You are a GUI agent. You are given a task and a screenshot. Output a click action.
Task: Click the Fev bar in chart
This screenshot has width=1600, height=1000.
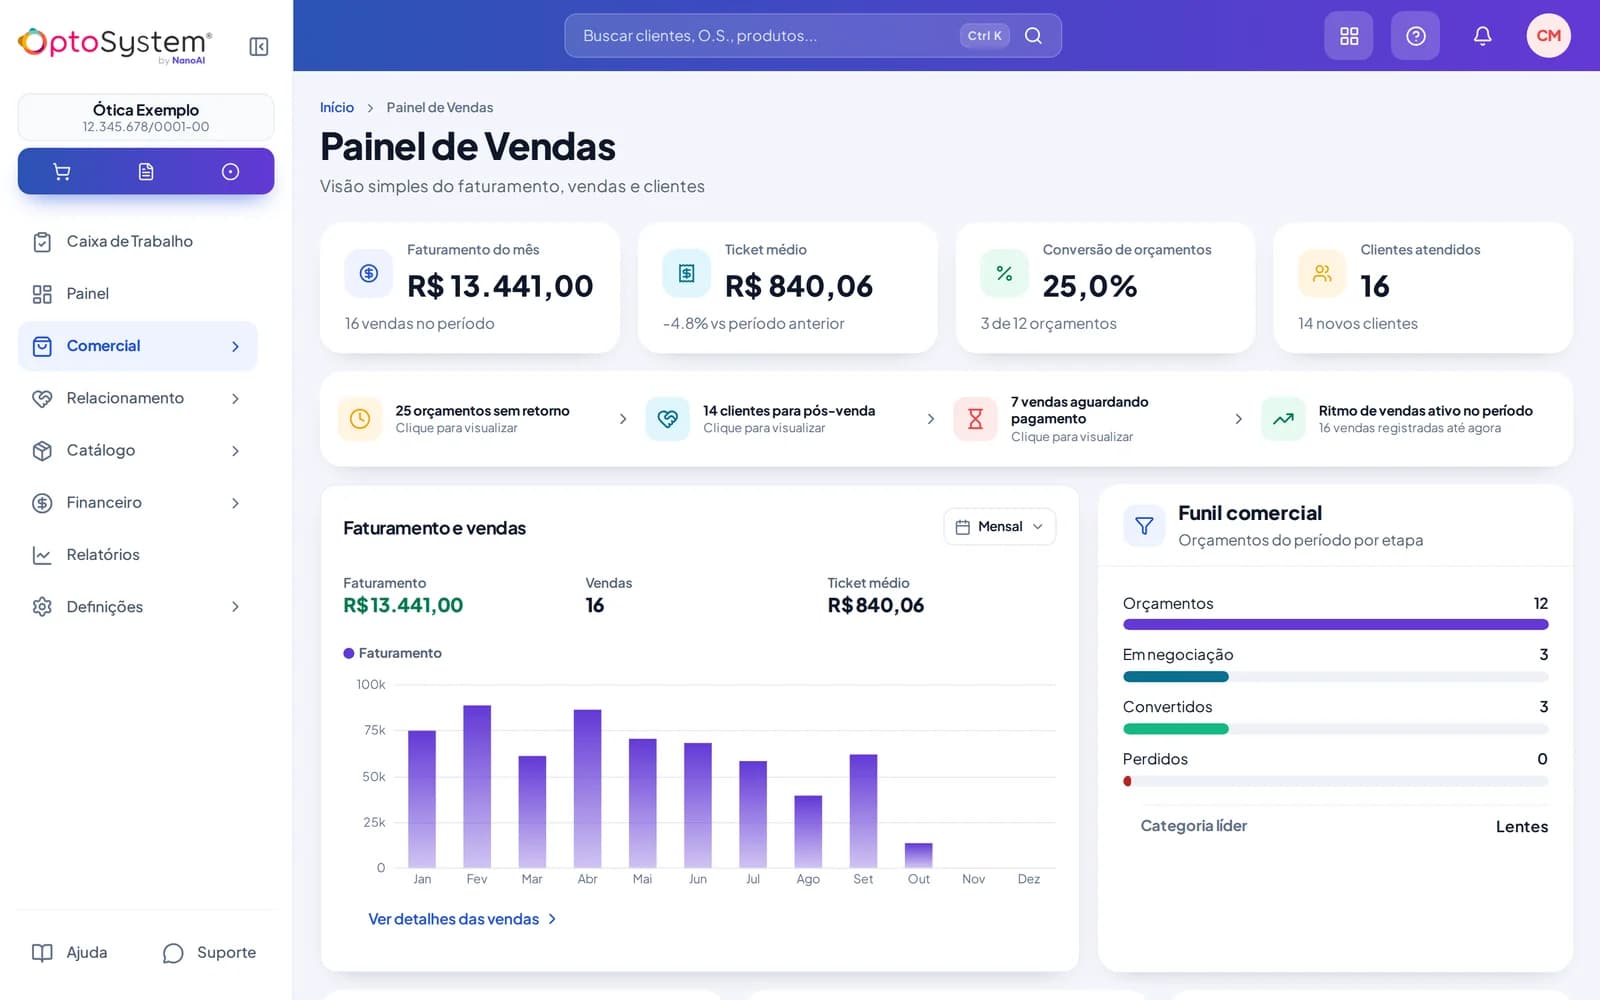click(477, 786)
